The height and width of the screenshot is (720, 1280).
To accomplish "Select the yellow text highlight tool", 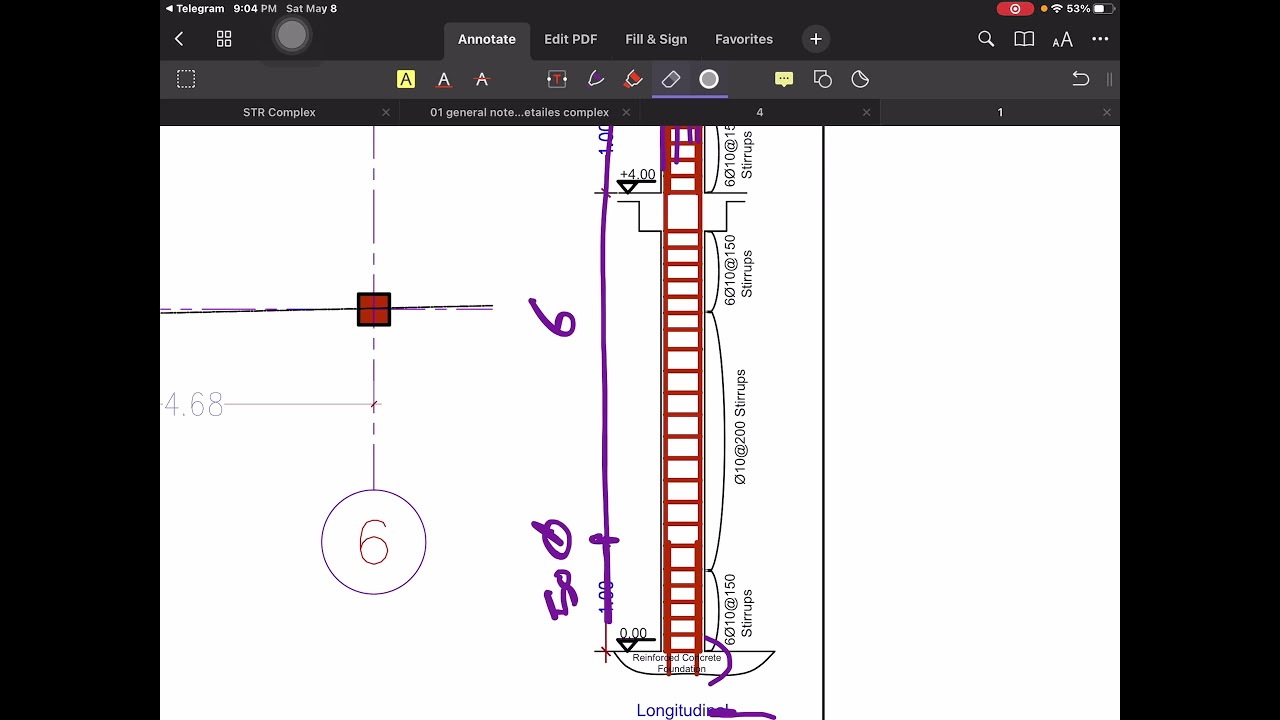I will point(406,79).
